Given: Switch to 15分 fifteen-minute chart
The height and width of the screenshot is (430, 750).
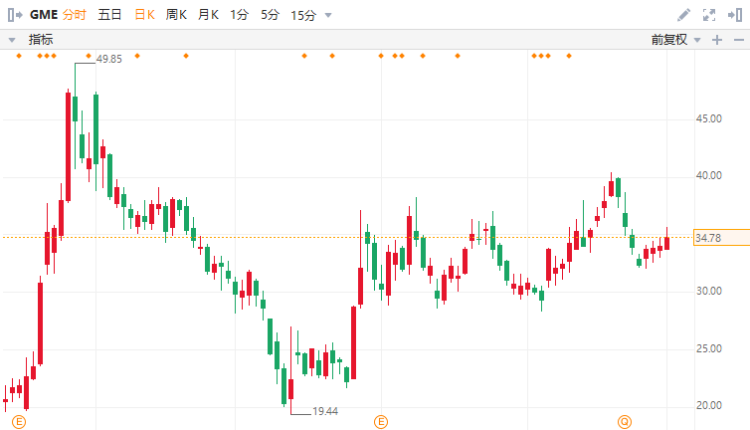Looking at the screenshot, I should (303, 15).
